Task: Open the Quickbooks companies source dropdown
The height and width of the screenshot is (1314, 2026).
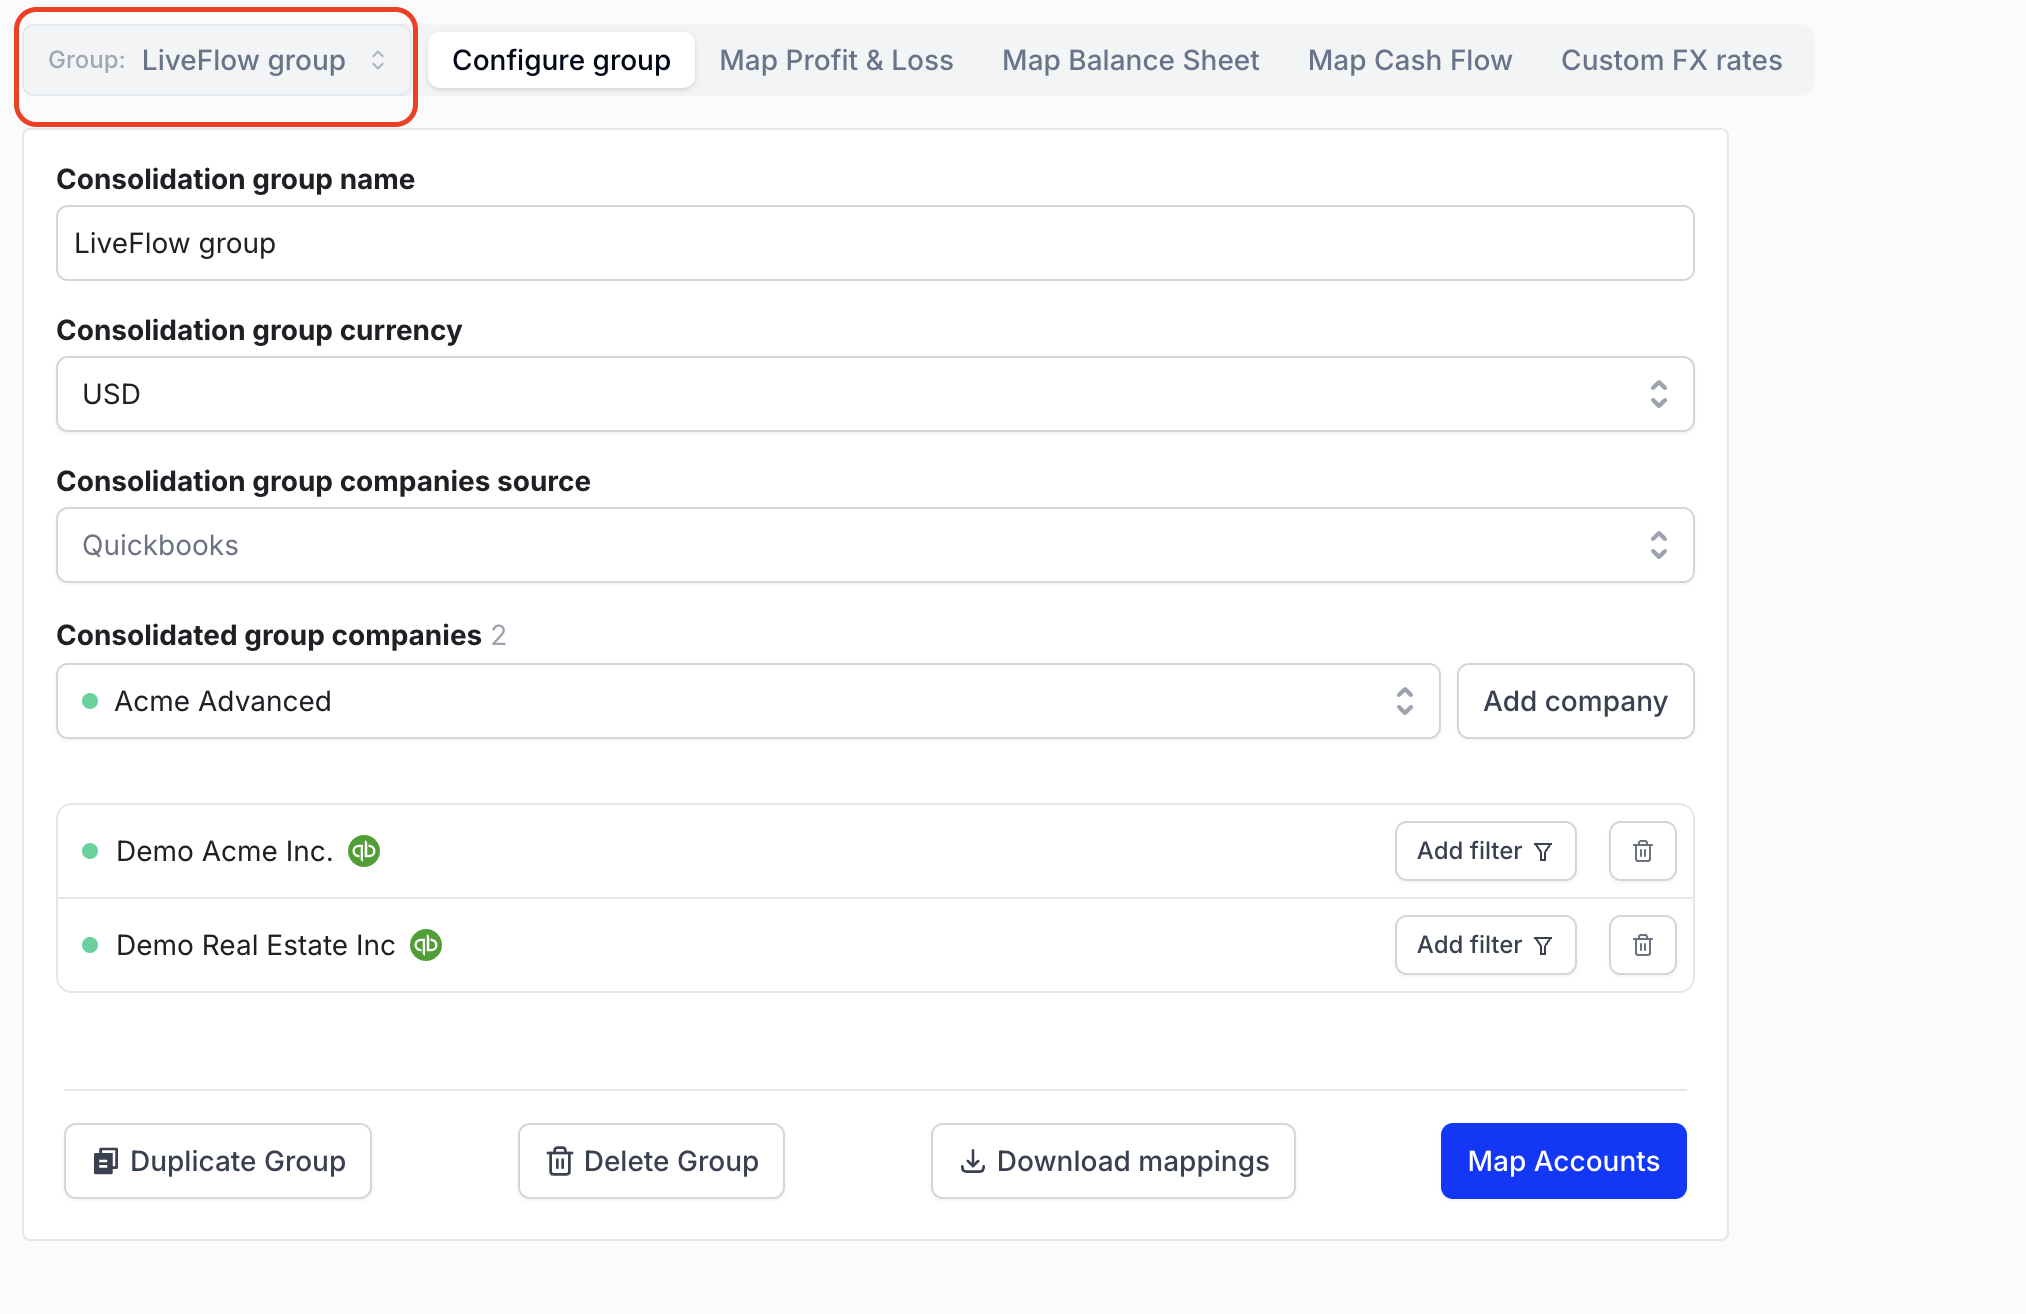Action: pos(875,545)
